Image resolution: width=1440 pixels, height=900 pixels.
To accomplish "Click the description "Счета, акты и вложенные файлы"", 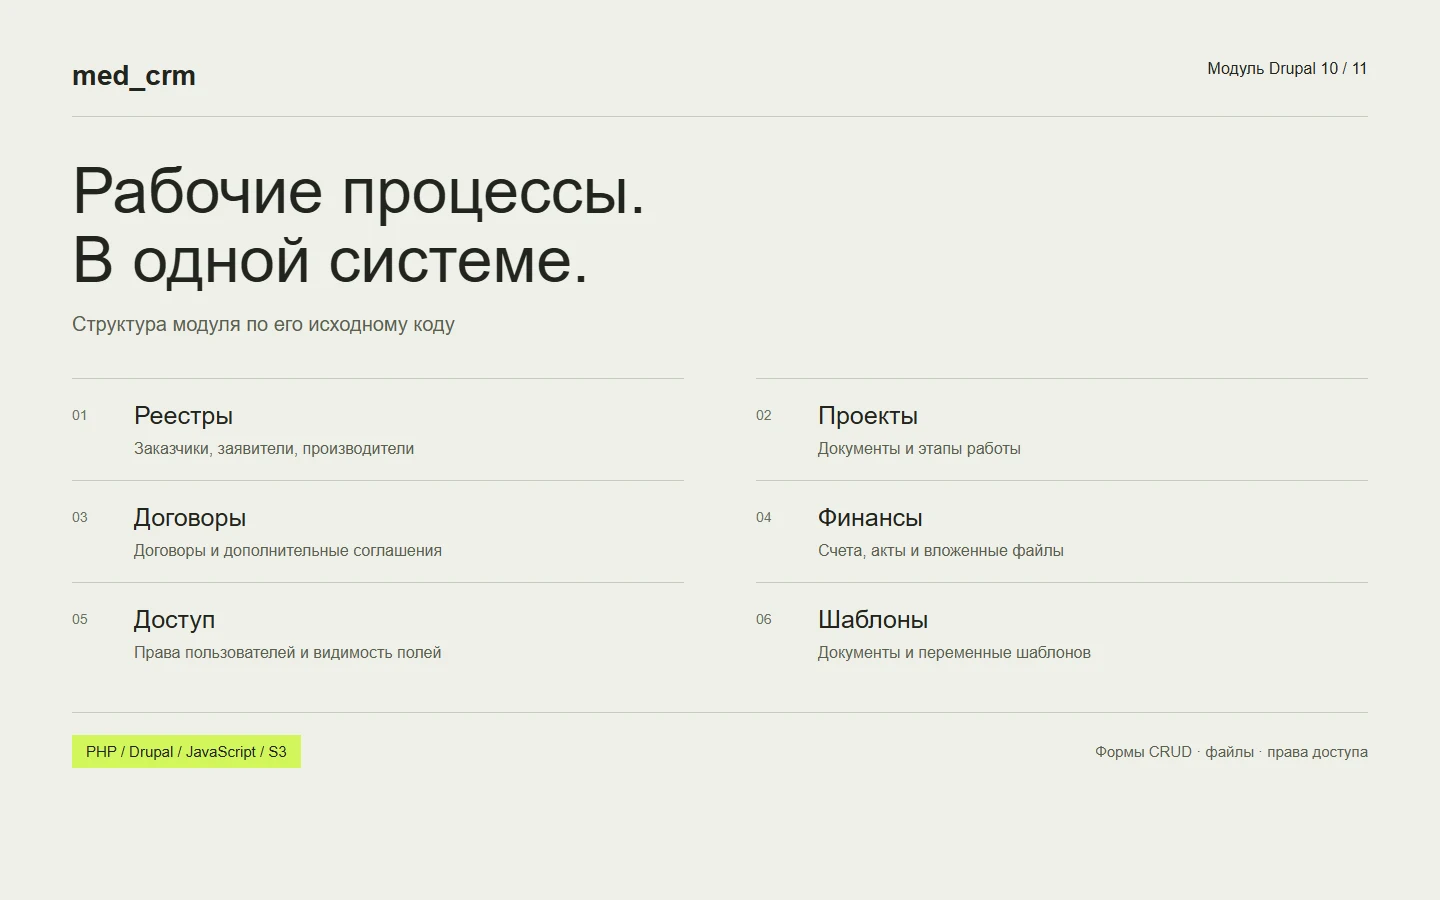I will click(941, 551).
